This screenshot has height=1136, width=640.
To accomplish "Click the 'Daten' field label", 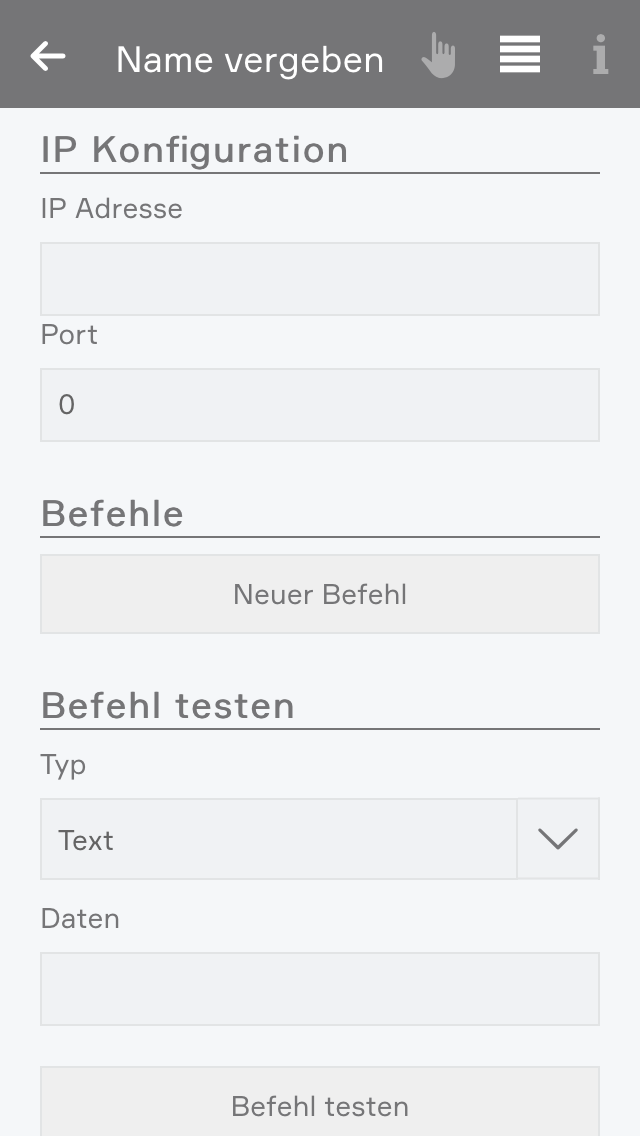I will pos(80,919).
